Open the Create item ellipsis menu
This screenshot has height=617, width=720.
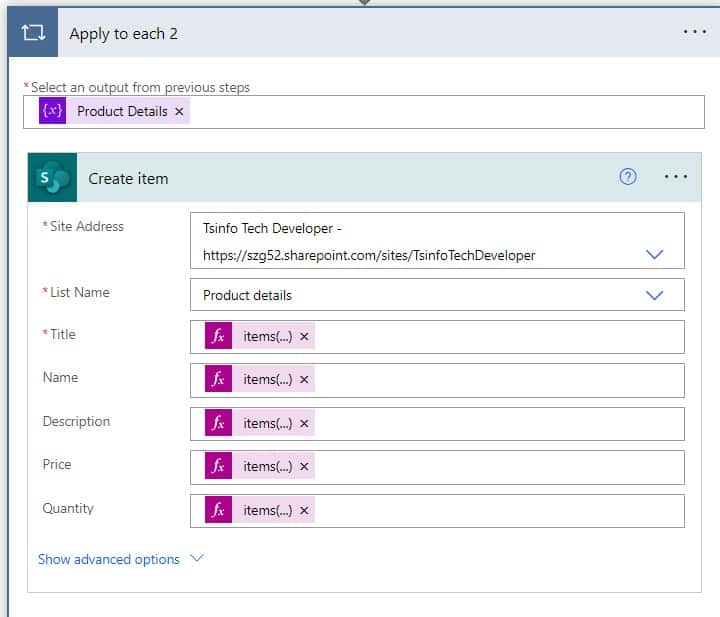(676, 177)
